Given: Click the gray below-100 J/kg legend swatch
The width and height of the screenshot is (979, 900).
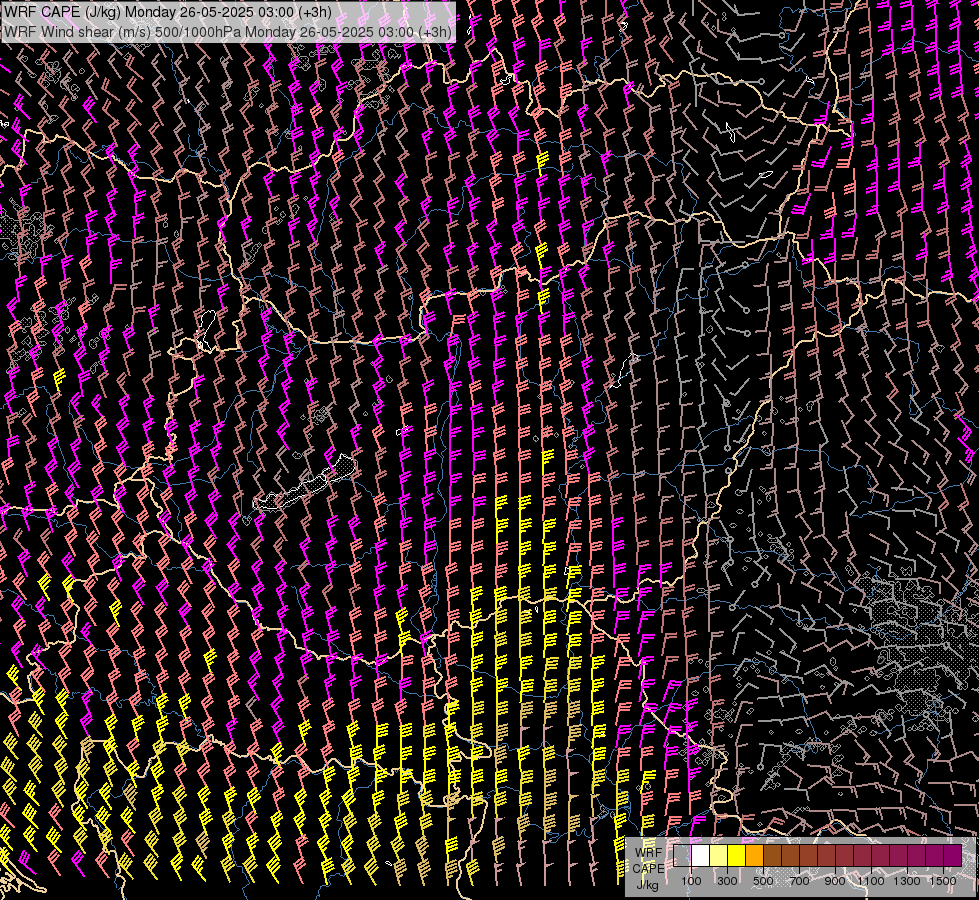Looking at the screenshot, I should pyautogui.click(x=682, y=856).
